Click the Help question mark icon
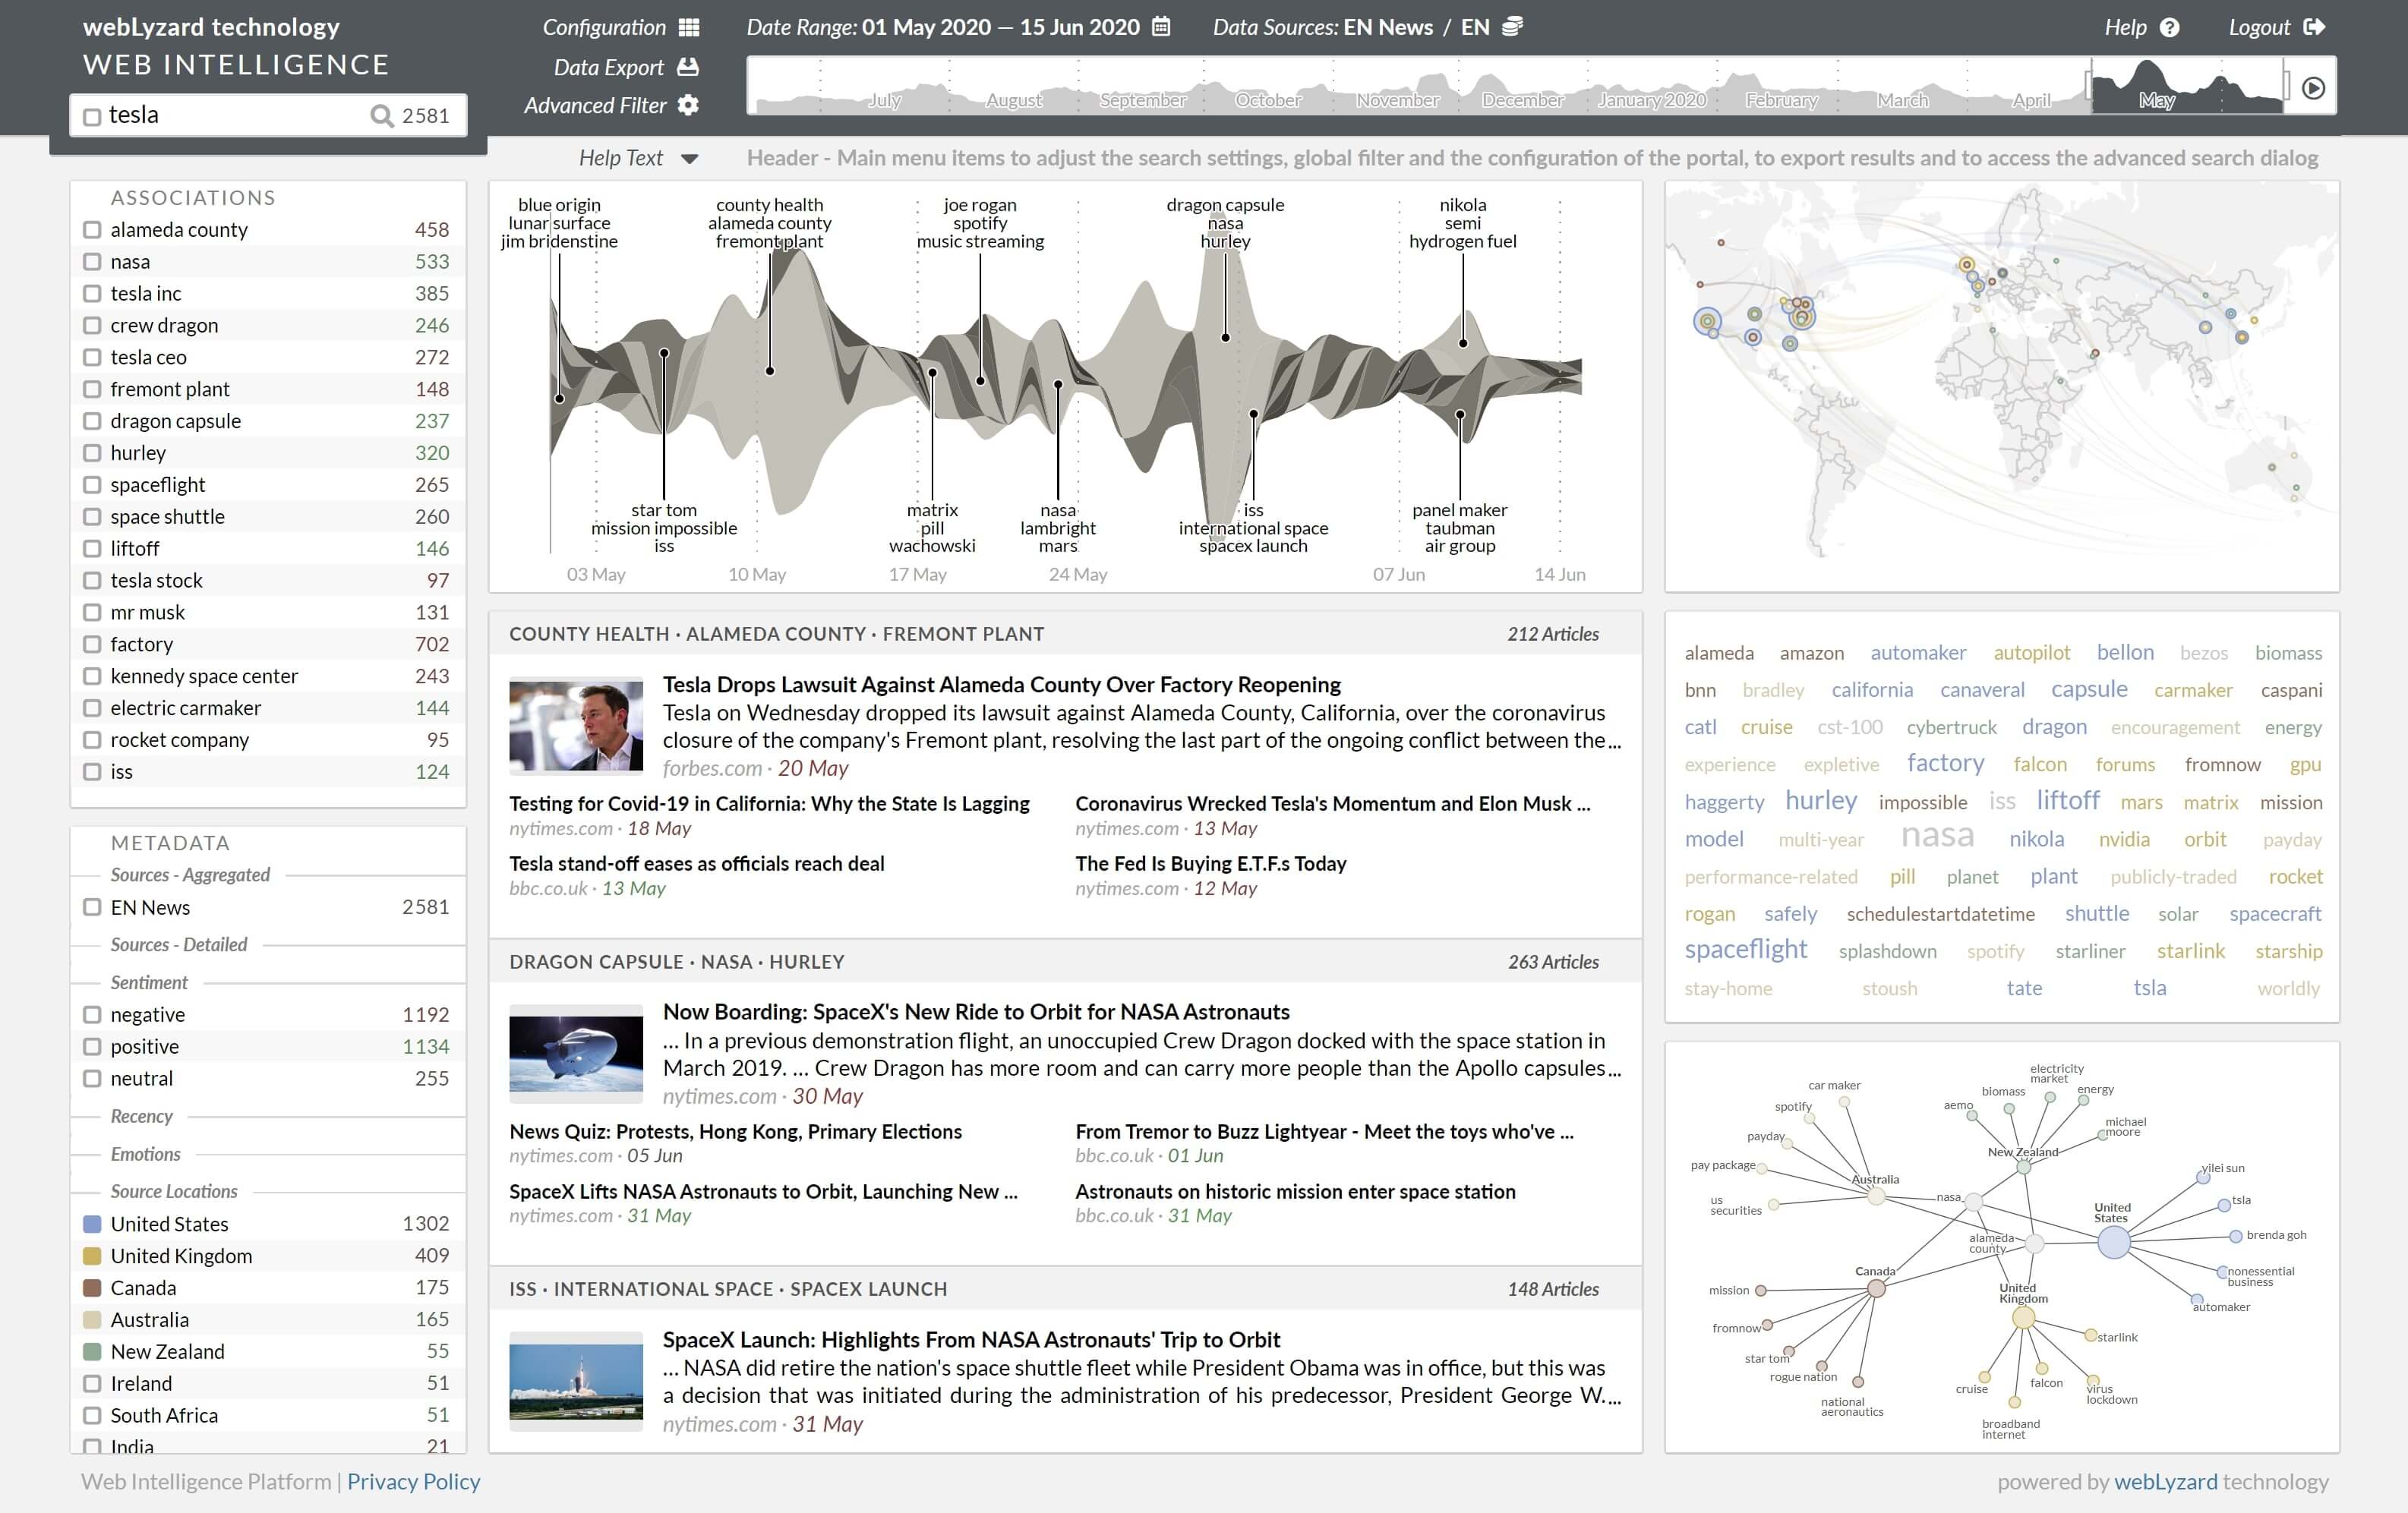 tap(2169, 28)
